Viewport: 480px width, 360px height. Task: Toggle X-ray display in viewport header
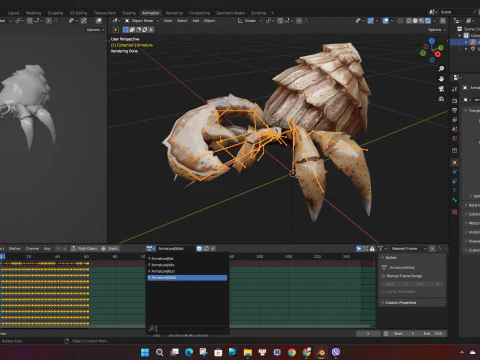400,21
